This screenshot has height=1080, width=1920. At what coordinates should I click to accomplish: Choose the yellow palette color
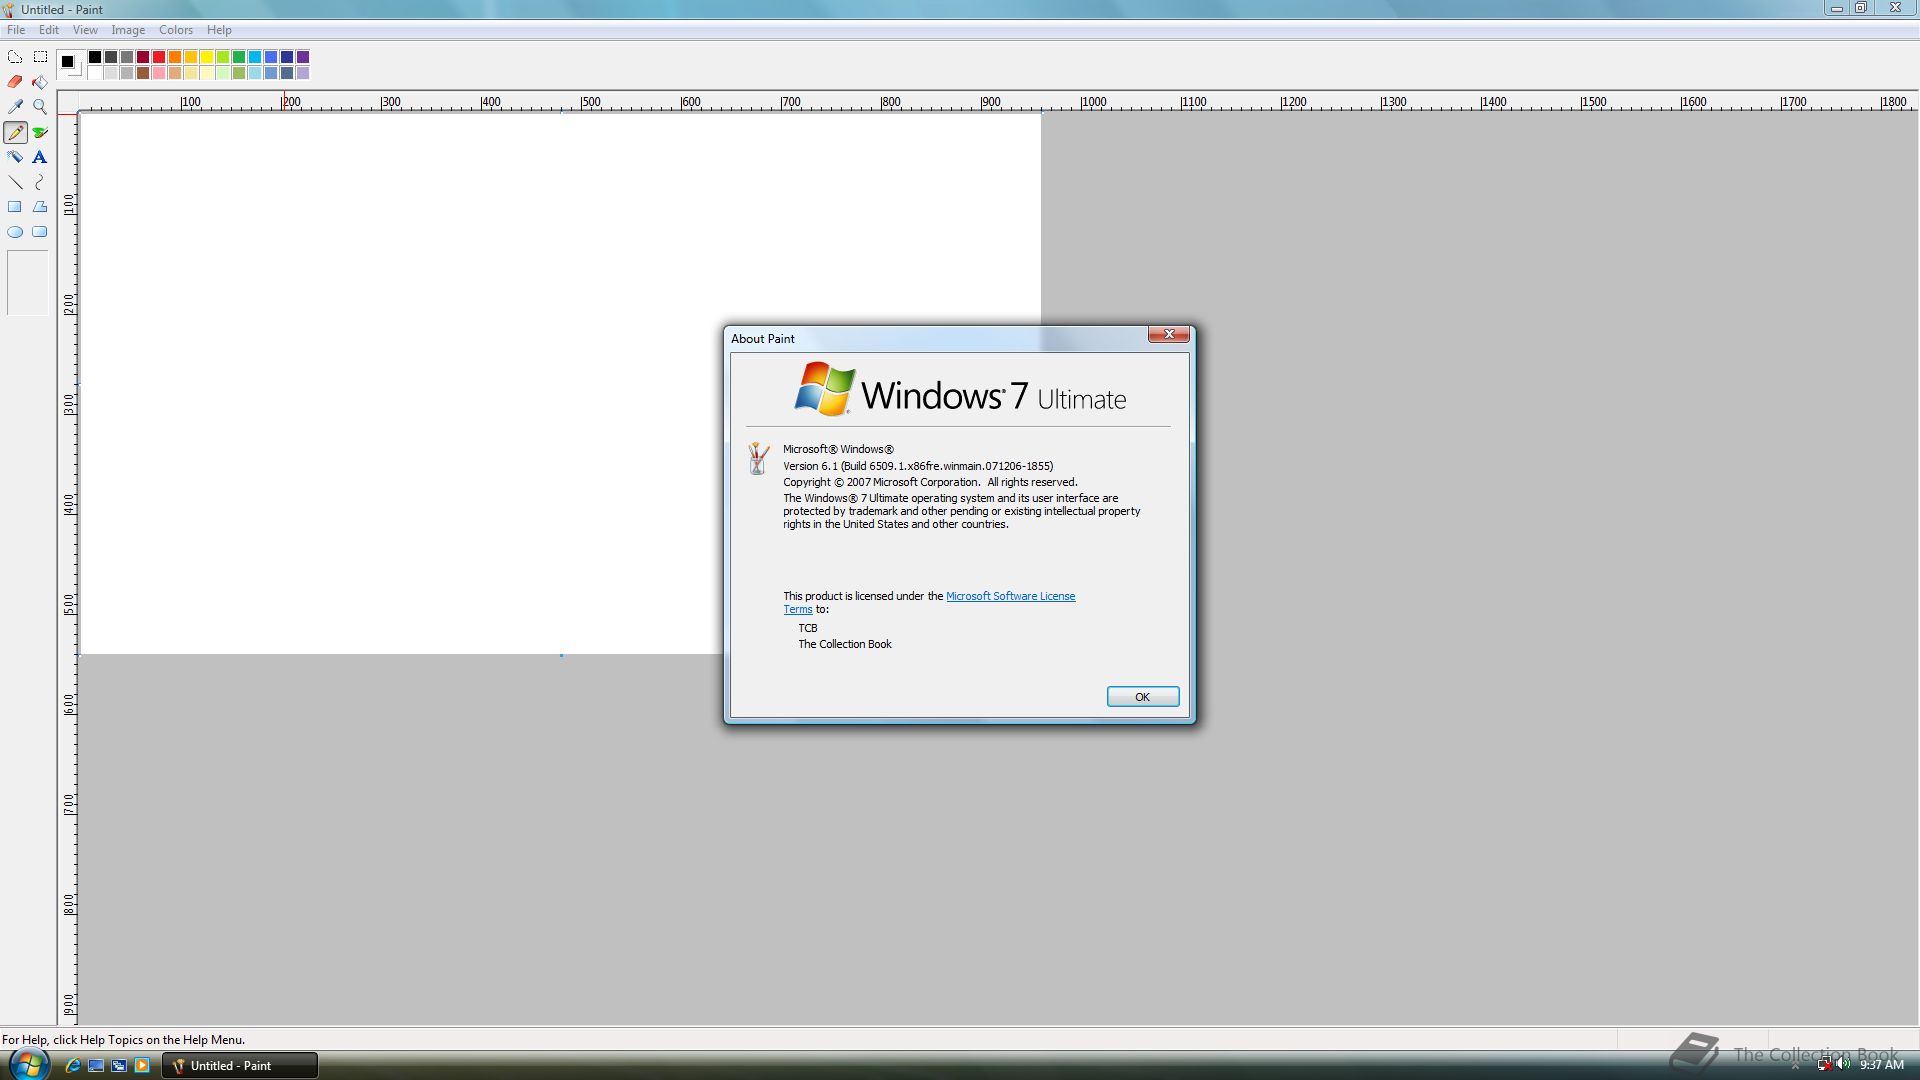coord(207,57)
